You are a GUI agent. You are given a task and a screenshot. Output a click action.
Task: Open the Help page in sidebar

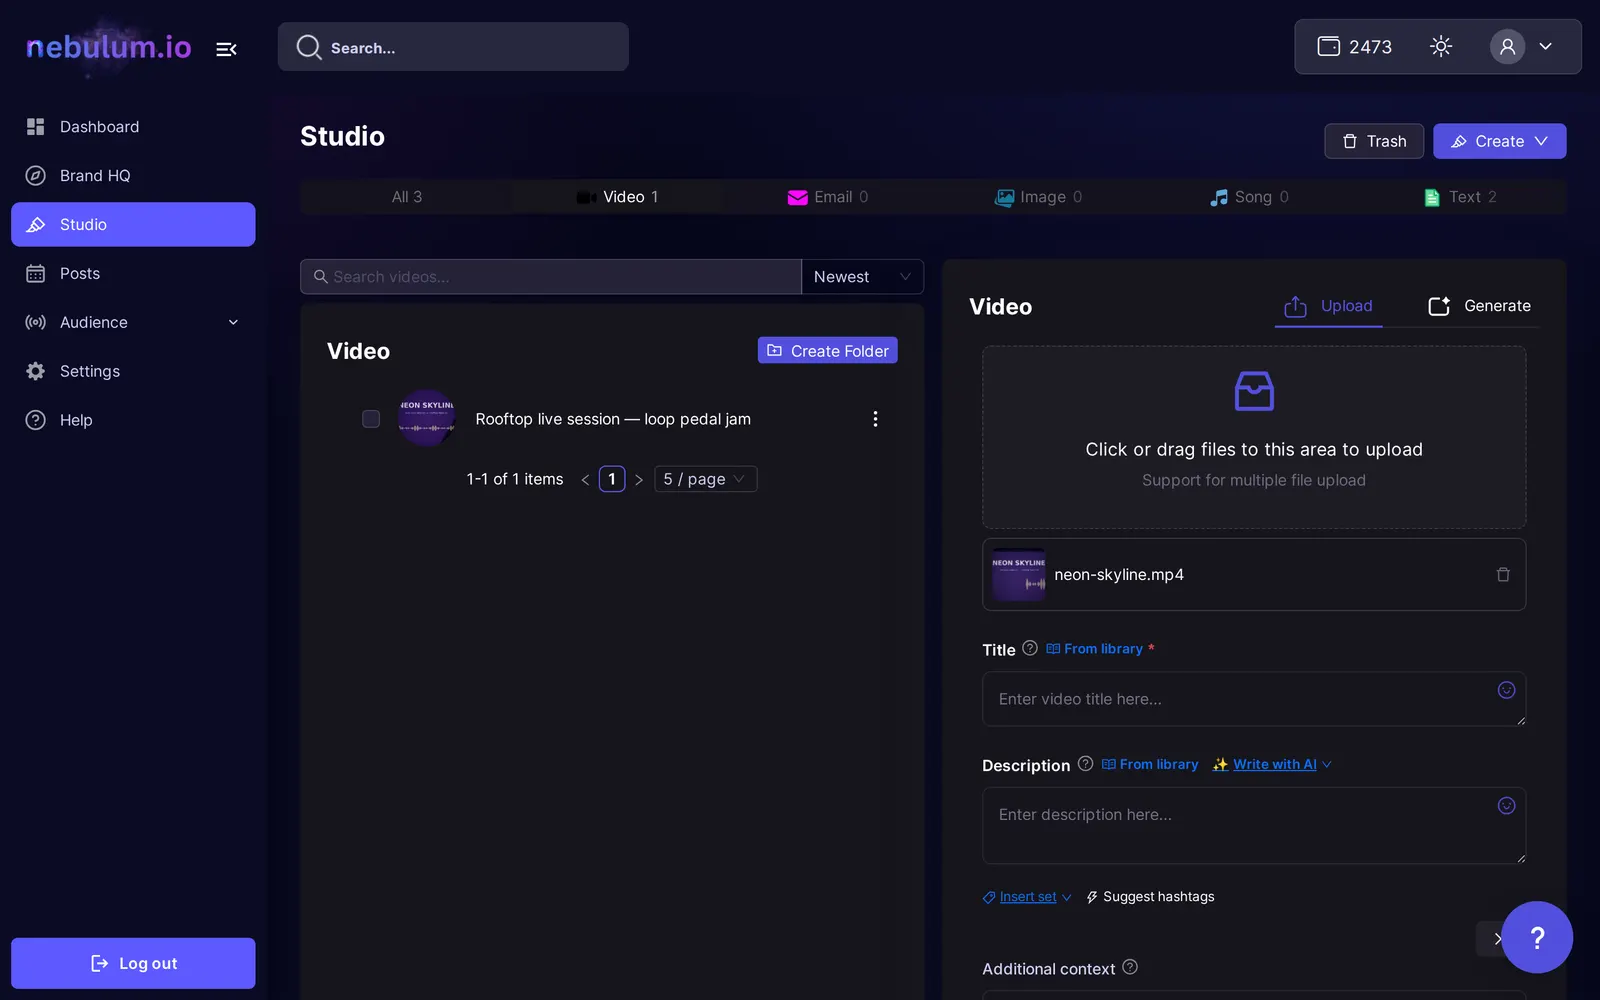tap(133, 420)
